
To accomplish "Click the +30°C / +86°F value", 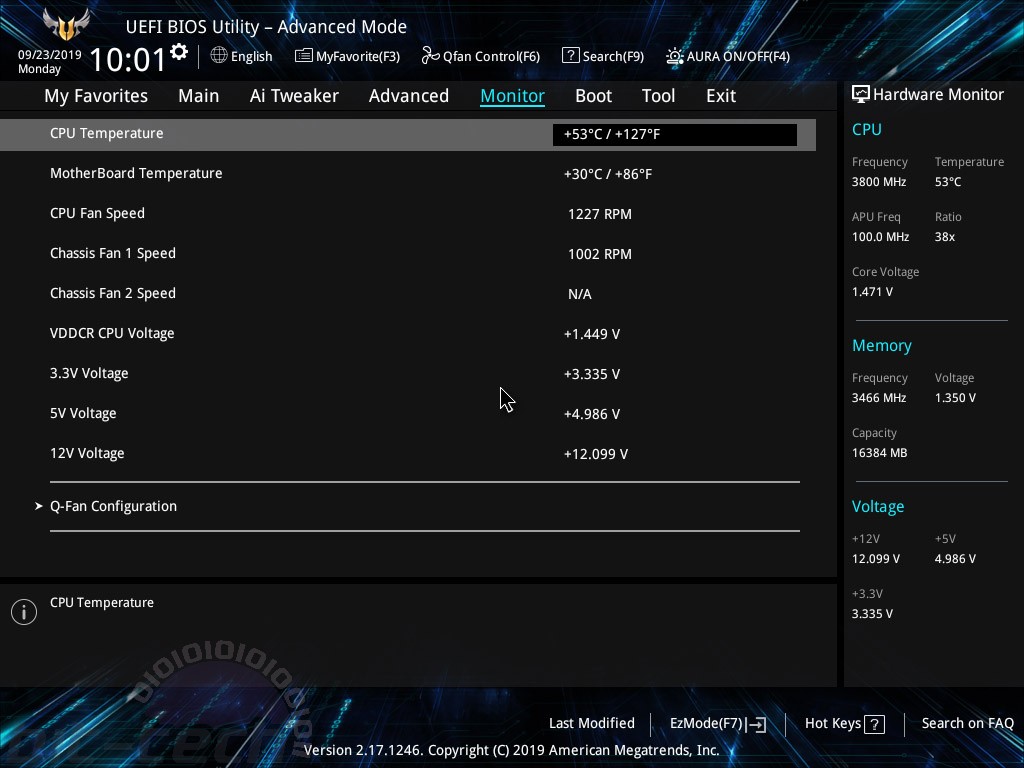I will pyautogui.click(x=607, y=174).
